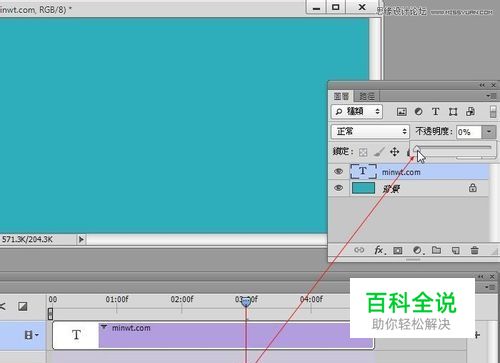The image size is (500, 363).
Task: Delete layer with trash icon
Action: coord(475,250)
